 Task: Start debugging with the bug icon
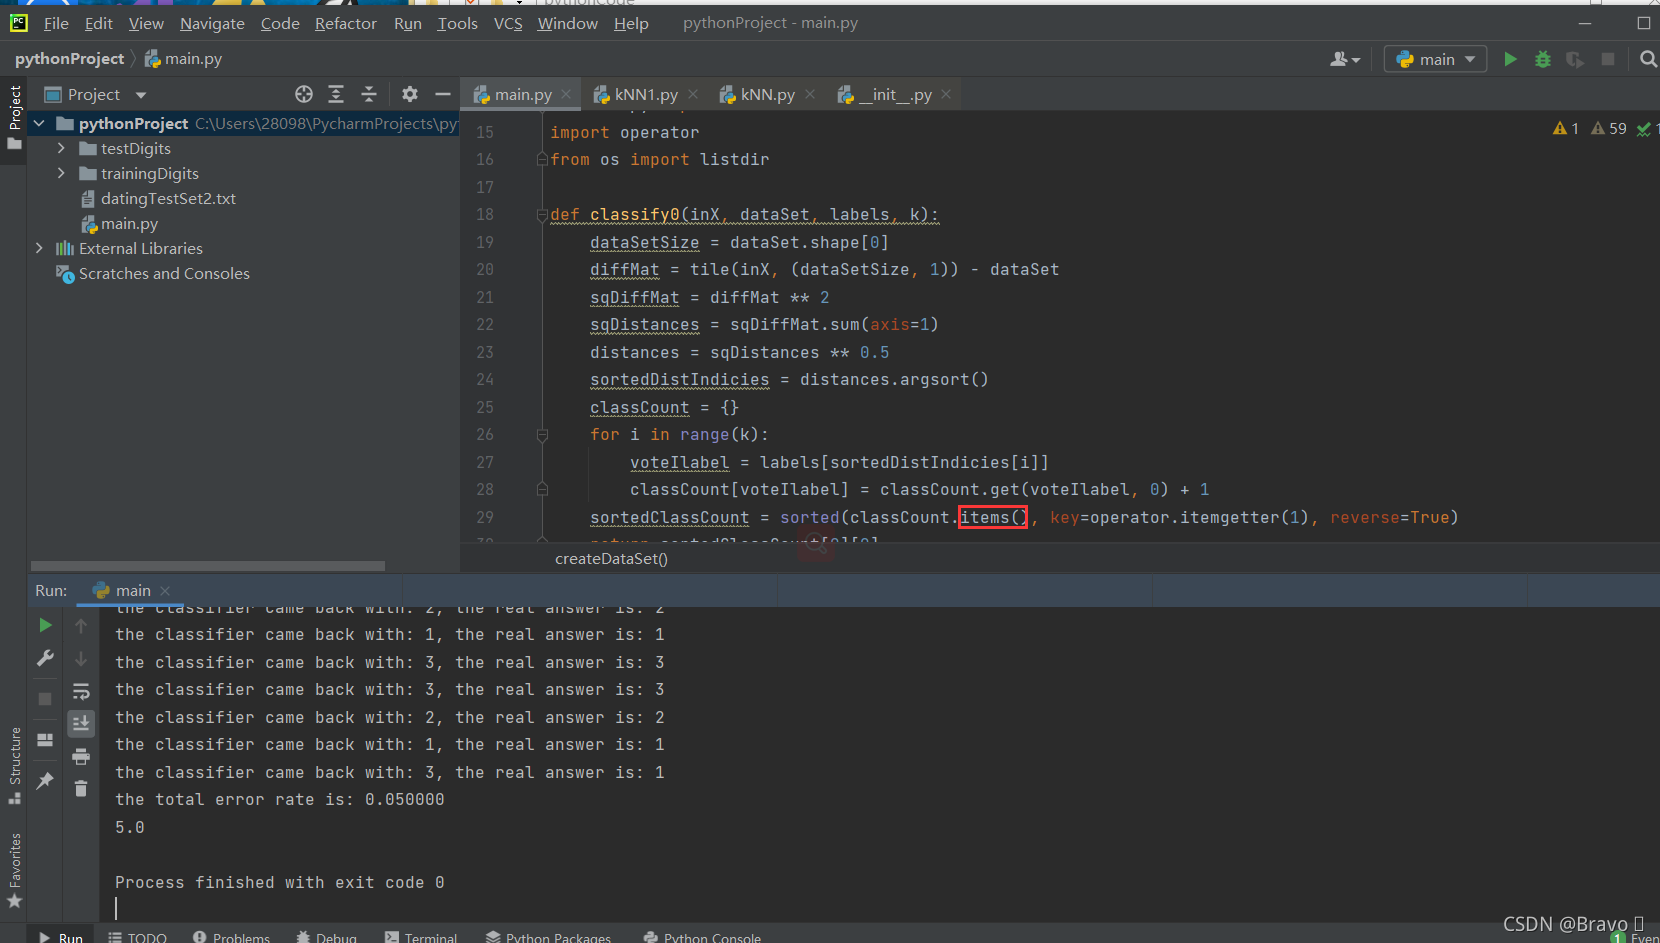(1543, 59)
